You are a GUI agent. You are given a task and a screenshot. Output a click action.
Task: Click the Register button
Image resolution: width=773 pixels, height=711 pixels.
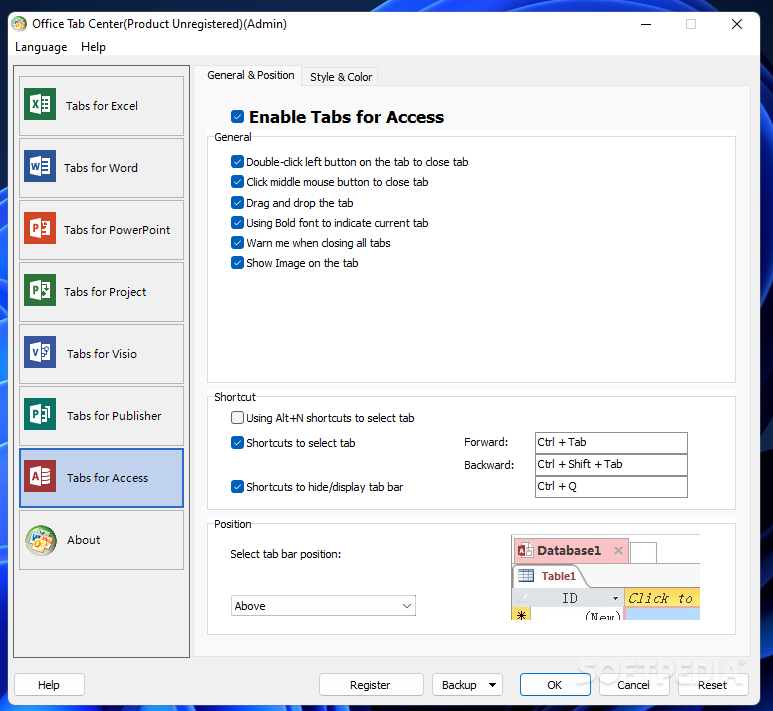point(371,685)
